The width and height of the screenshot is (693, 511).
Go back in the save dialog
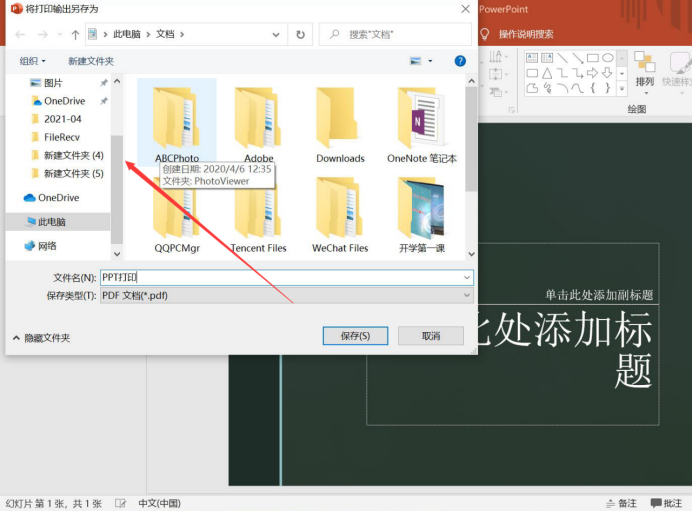click(20, 34)
